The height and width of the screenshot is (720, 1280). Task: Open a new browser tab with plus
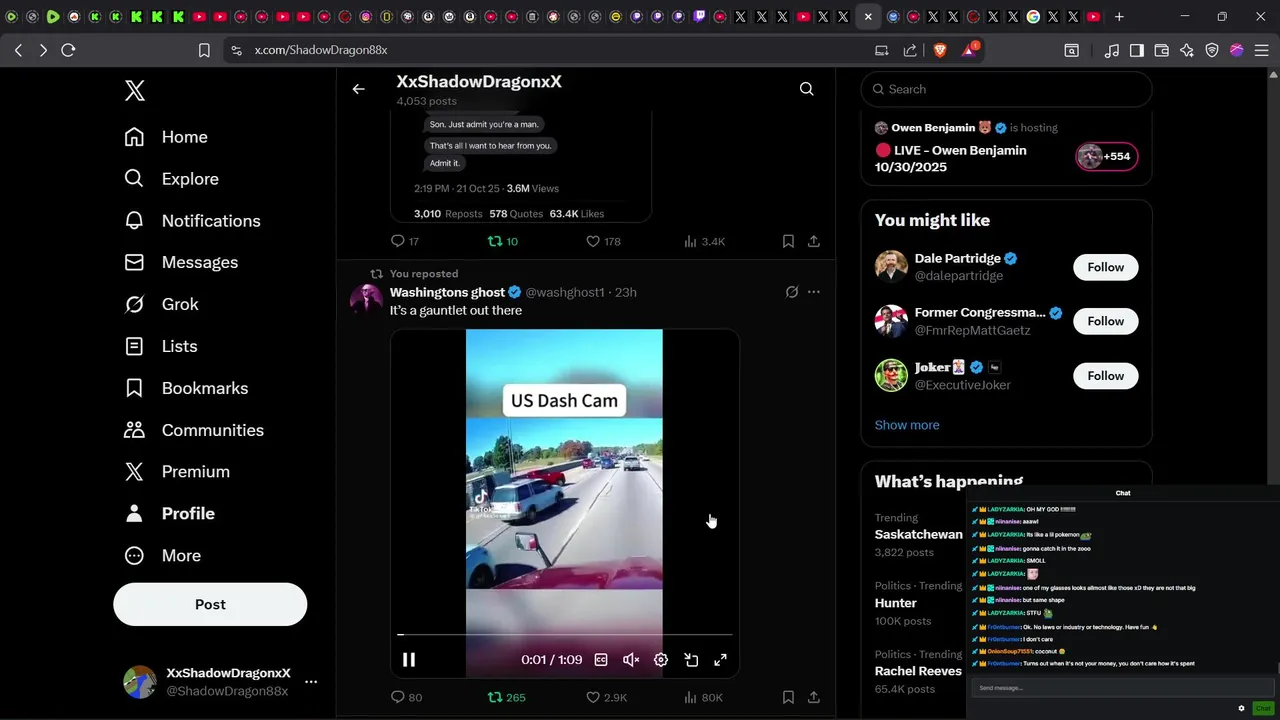tap(1119, 16)
